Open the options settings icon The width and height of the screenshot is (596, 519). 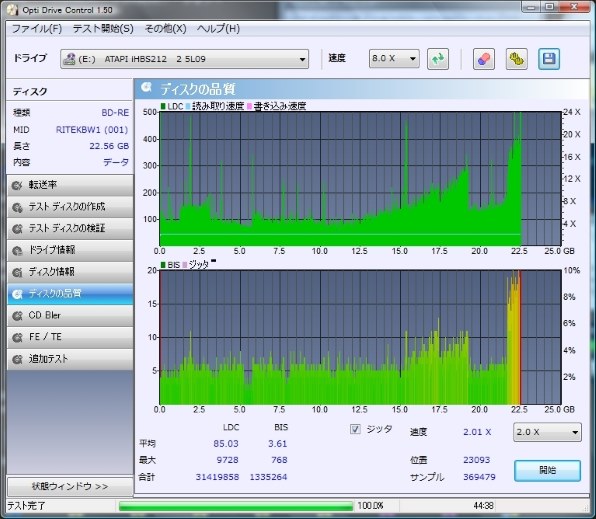pyautogui.click(x=517, y=59)
